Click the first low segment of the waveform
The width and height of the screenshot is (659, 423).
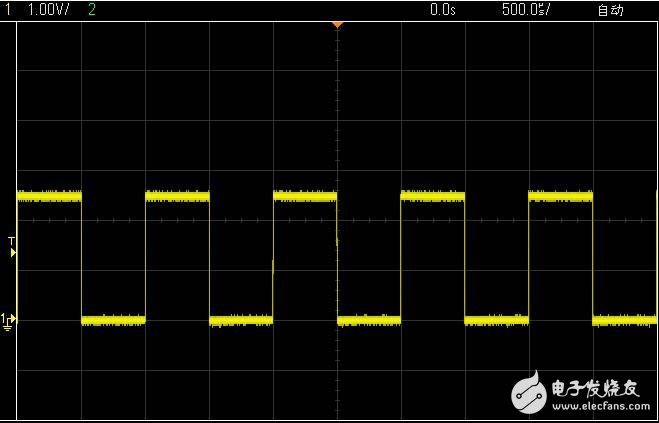coord(113,320)
